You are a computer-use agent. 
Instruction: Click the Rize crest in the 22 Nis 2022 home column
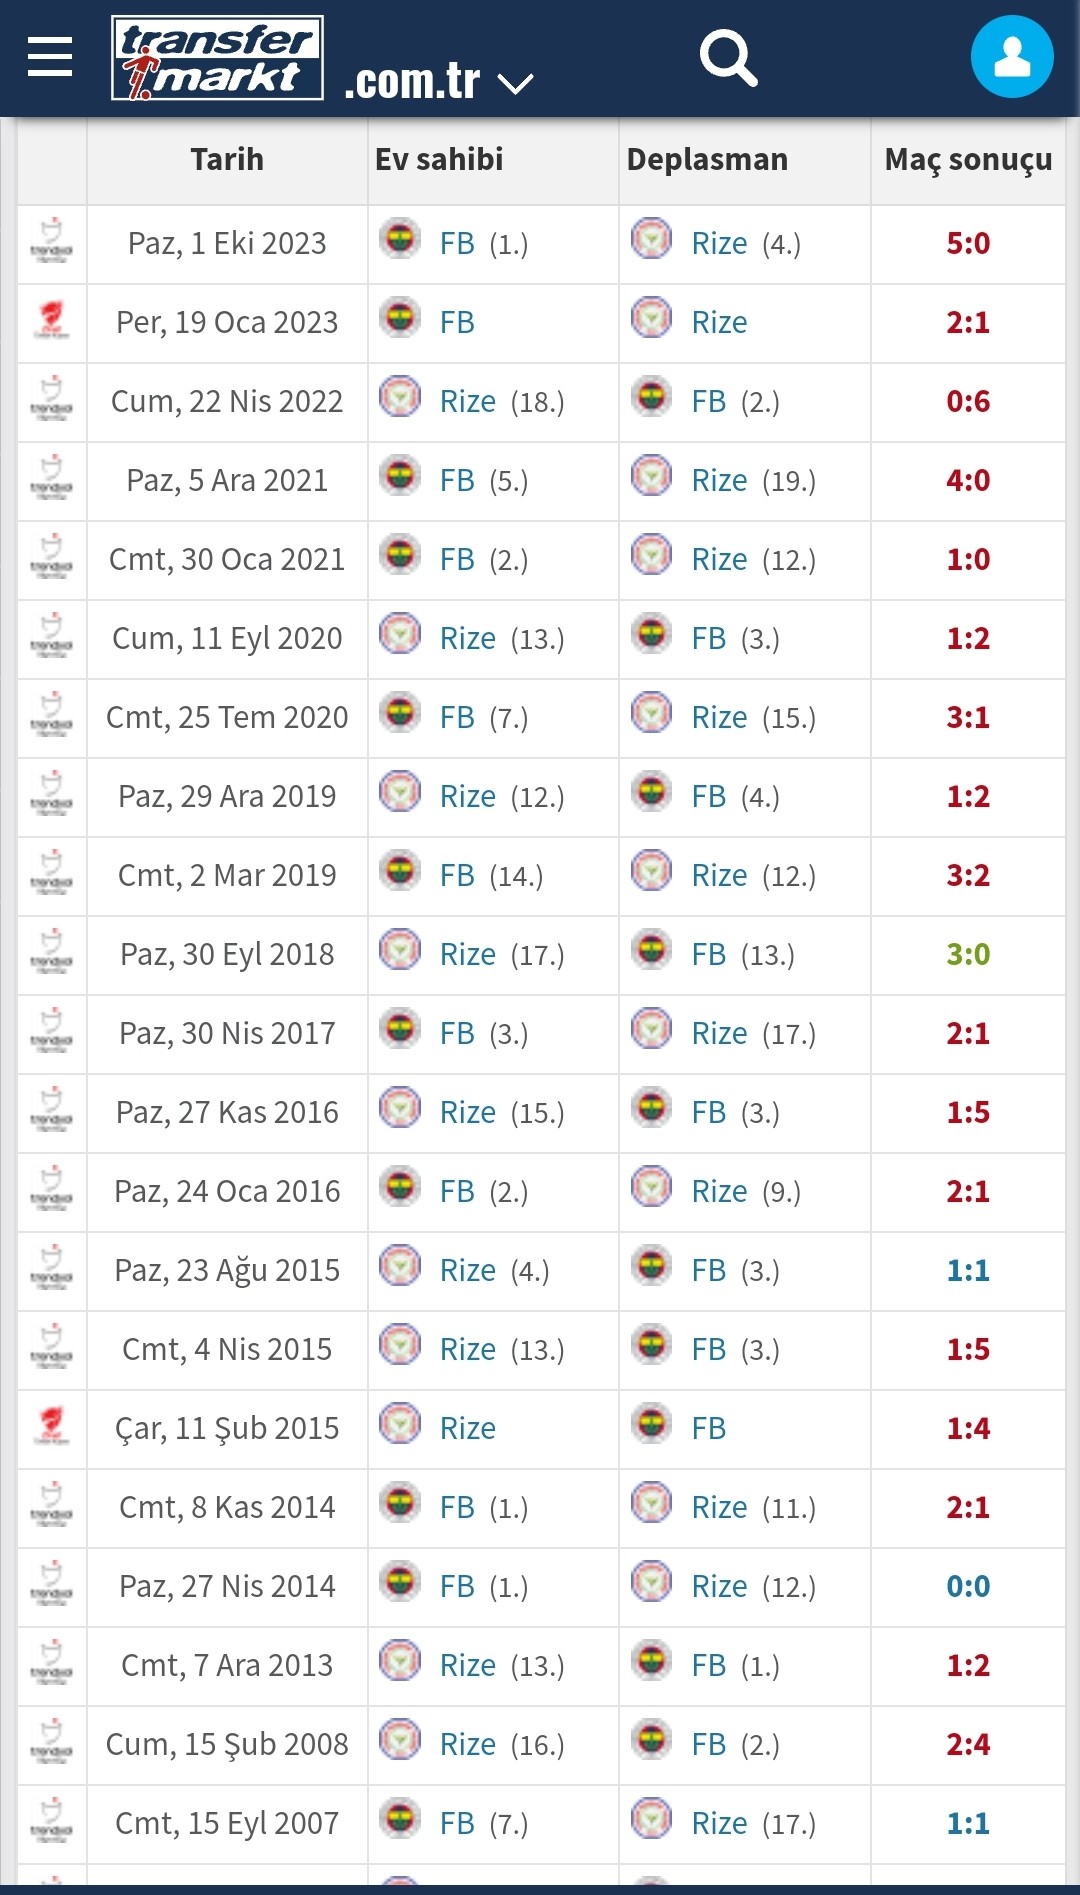[x=400, y=397]
